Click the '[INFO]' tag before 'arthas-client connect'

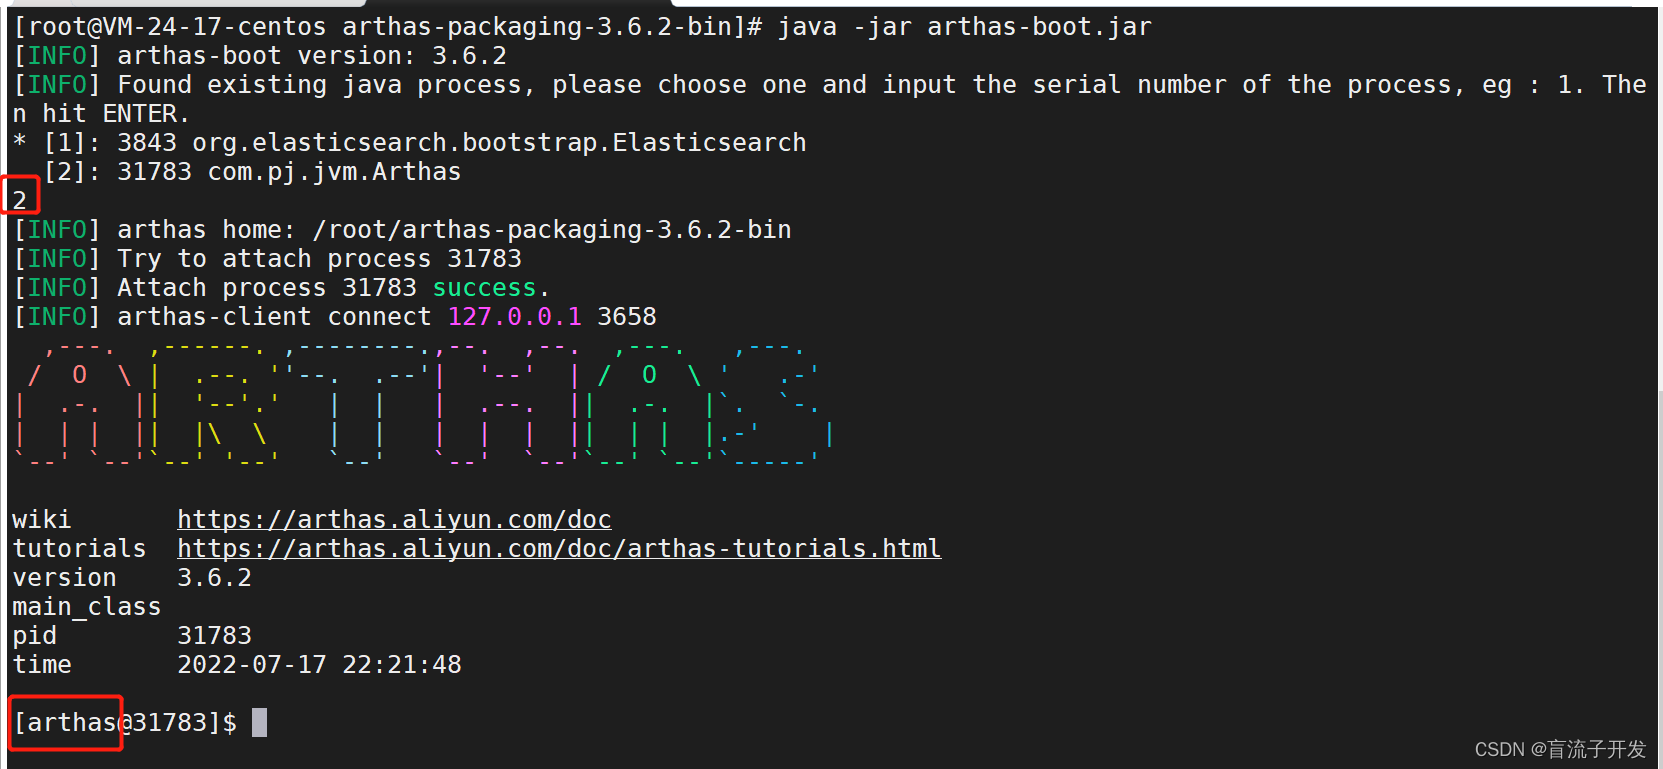(x=57, y=317)
